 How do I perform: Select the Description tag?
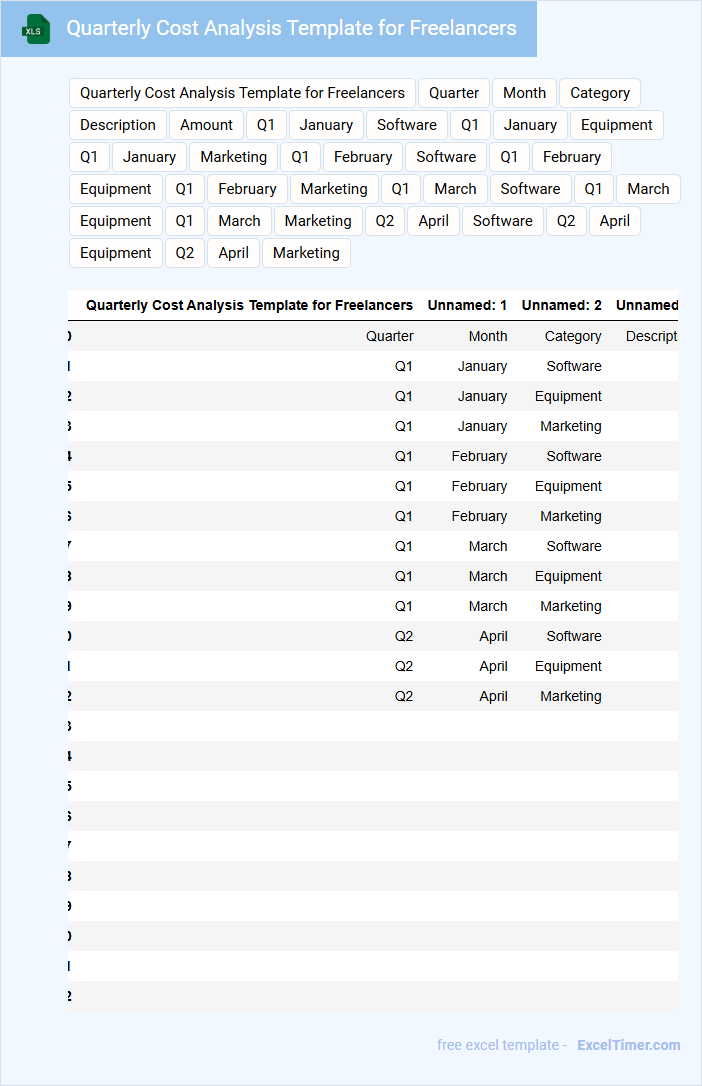(x=118, y=125)
